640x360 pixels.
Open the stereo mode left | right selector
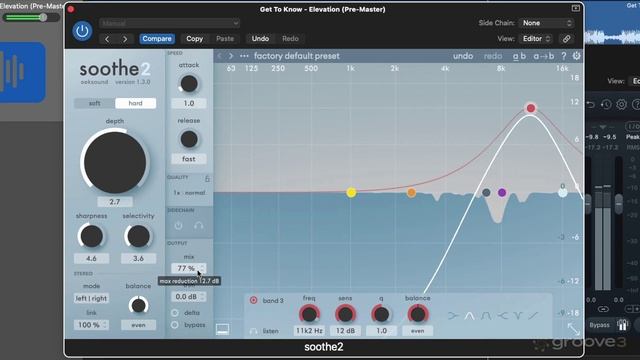tap(91, 298)
